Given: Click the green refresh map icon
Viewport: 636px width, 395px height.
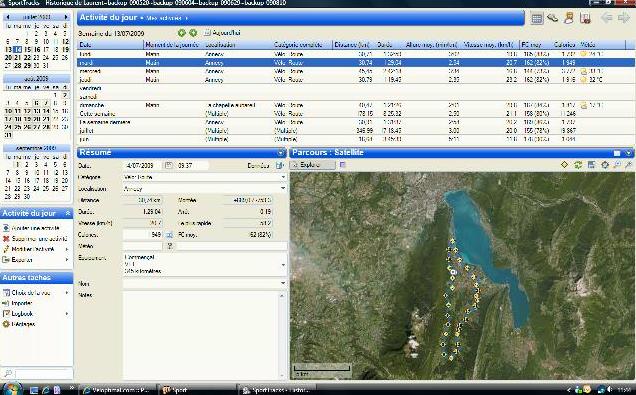Looking at the screenshot, I should click(578, 165).
